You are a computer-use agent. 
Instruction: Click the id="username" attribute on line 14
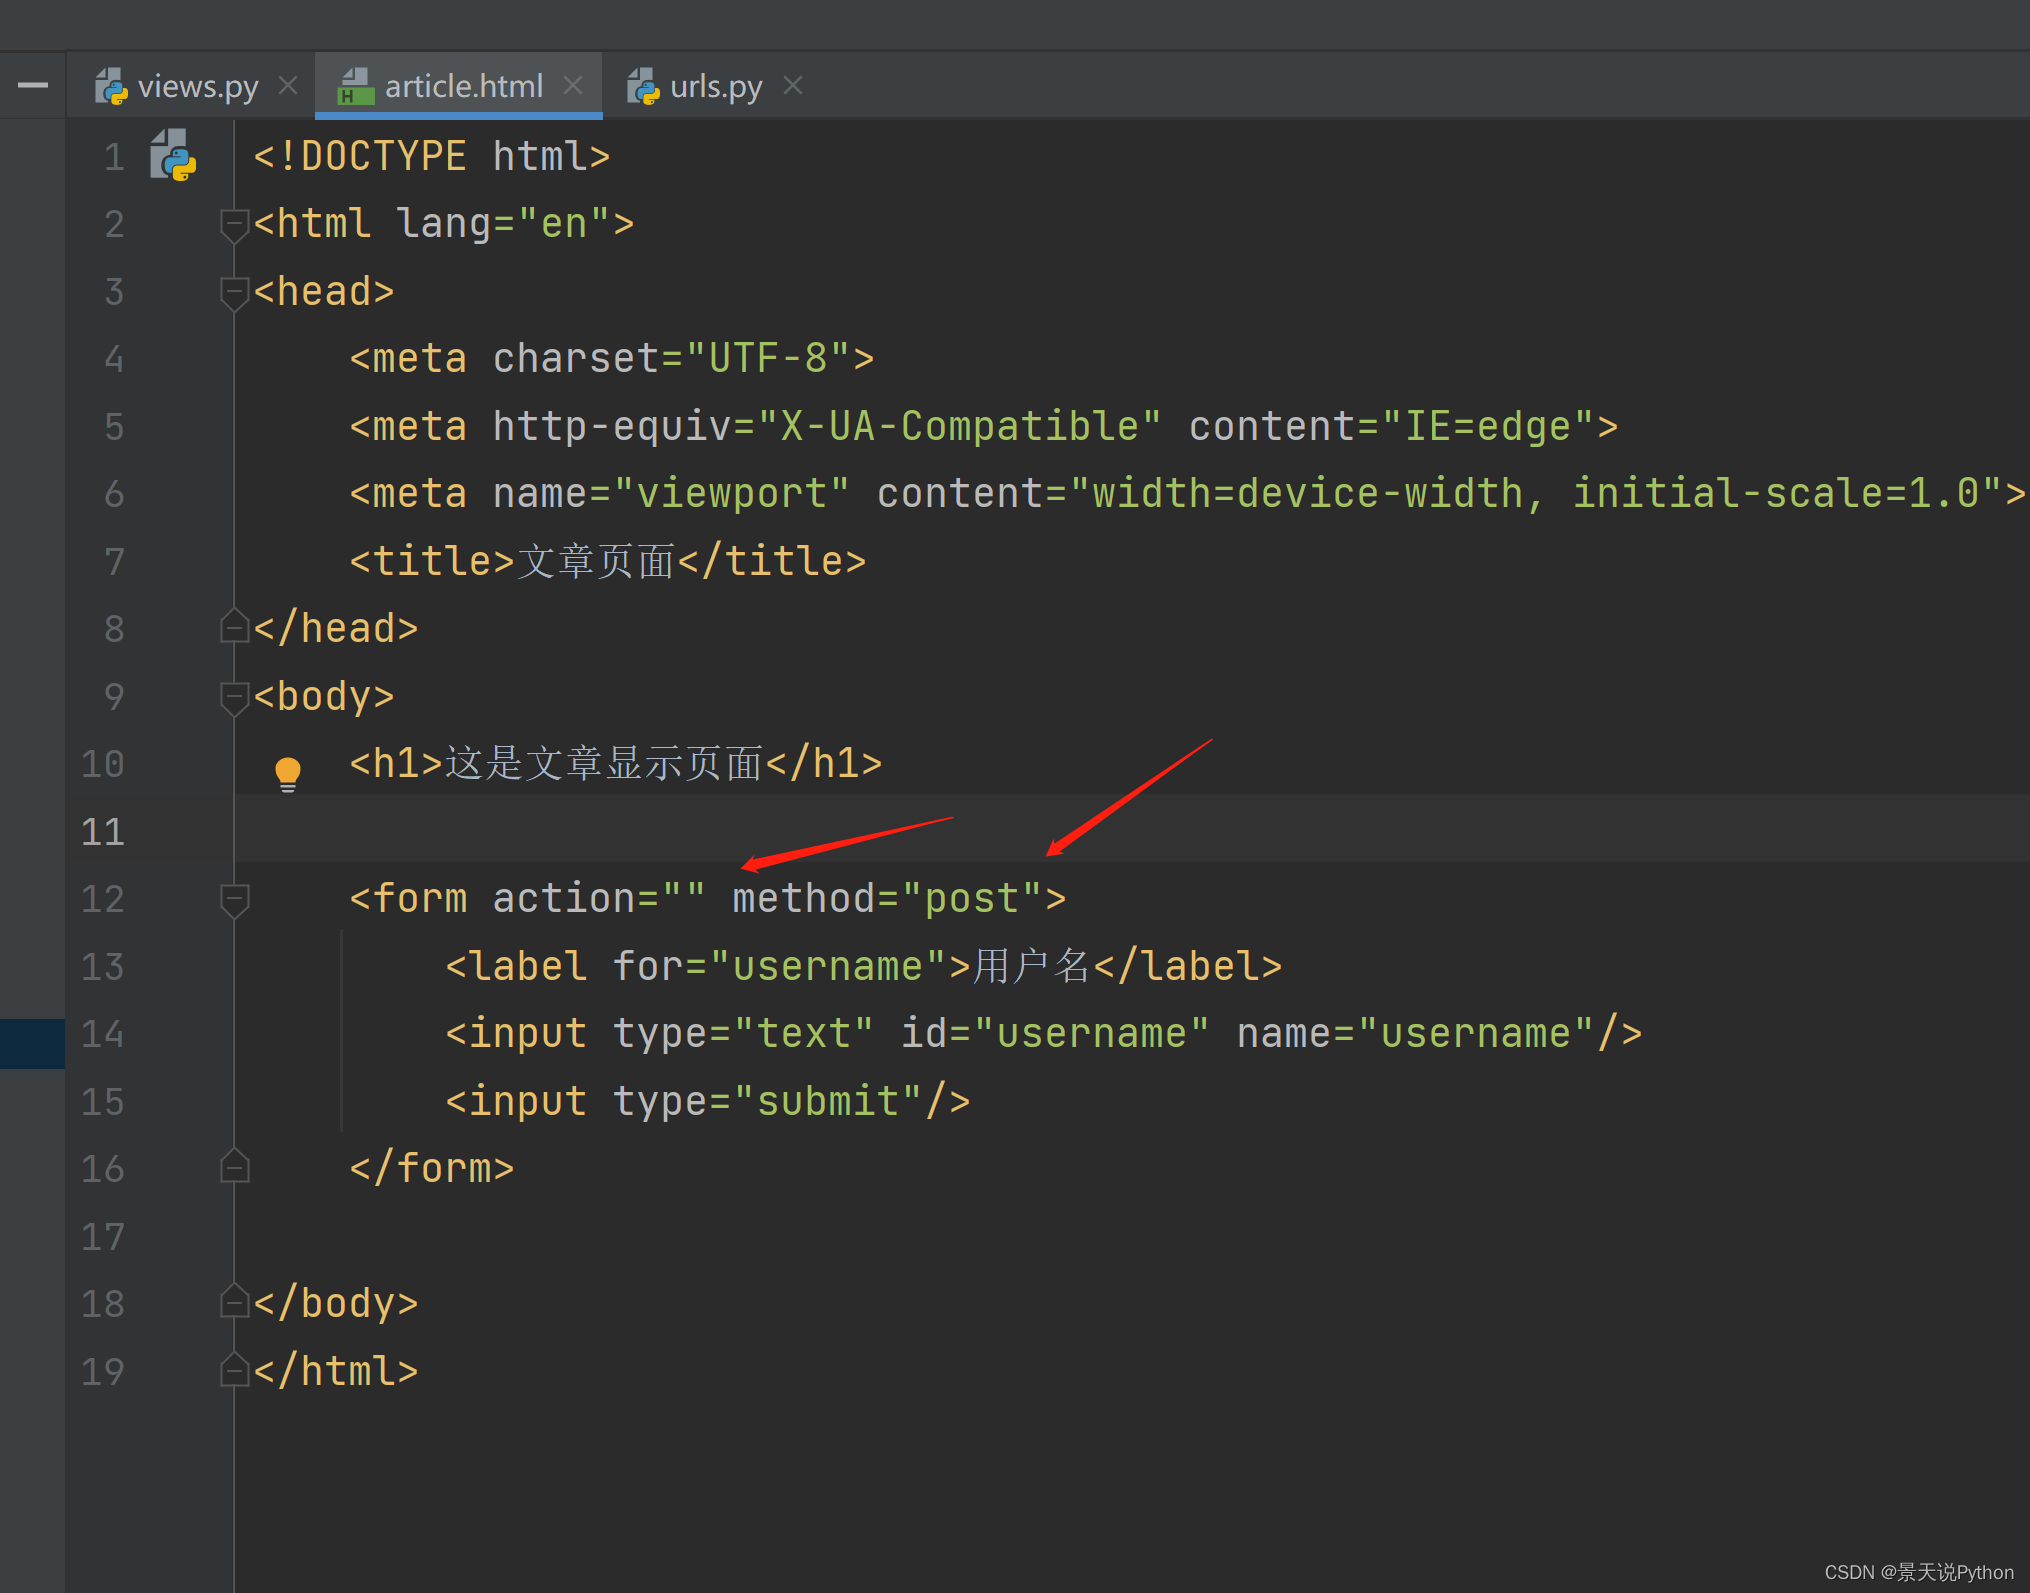point(1055,1033)
